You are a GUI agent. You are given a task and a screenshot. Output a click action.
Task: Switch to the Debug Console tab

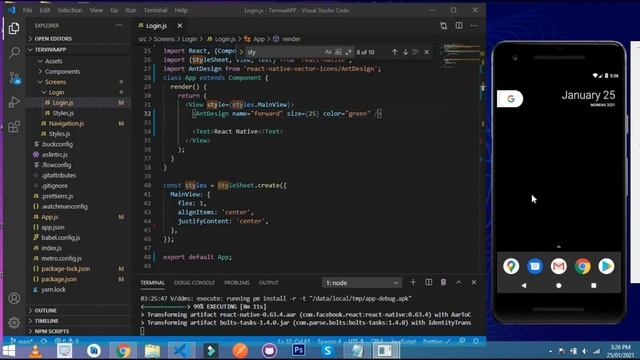pos(194,283)
